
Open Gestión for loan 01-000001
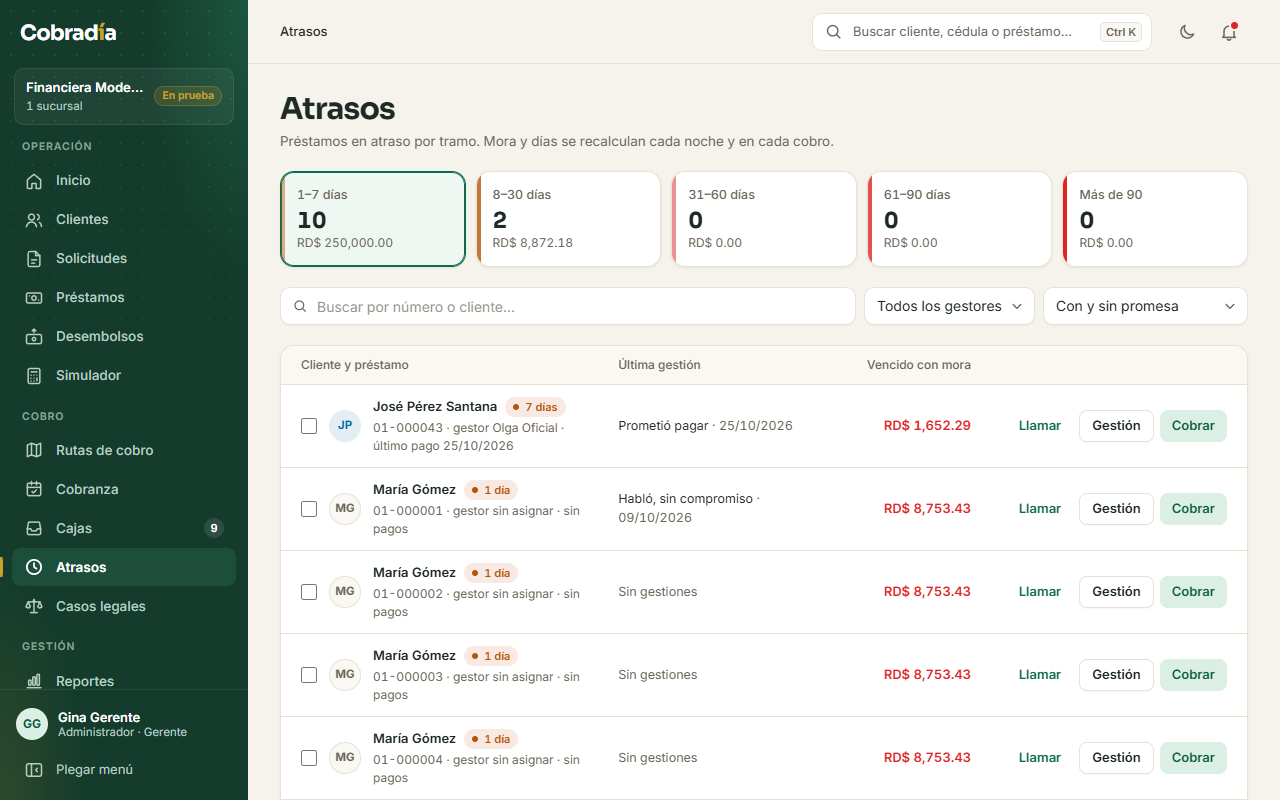(1116, 509)
